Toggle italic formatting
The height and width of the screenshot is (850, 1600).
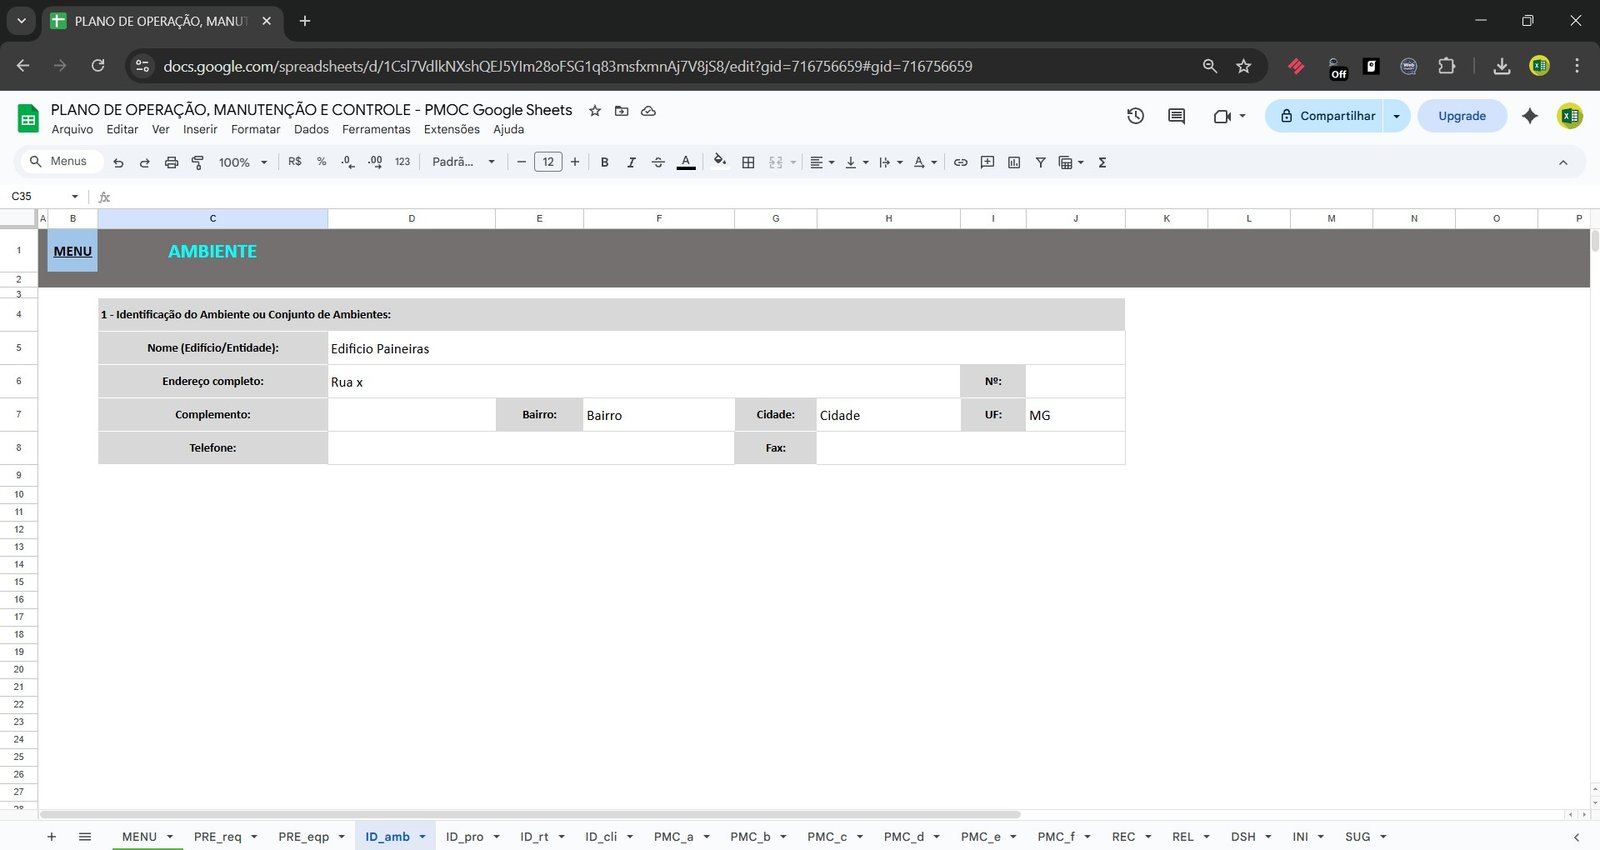point(631,162)
